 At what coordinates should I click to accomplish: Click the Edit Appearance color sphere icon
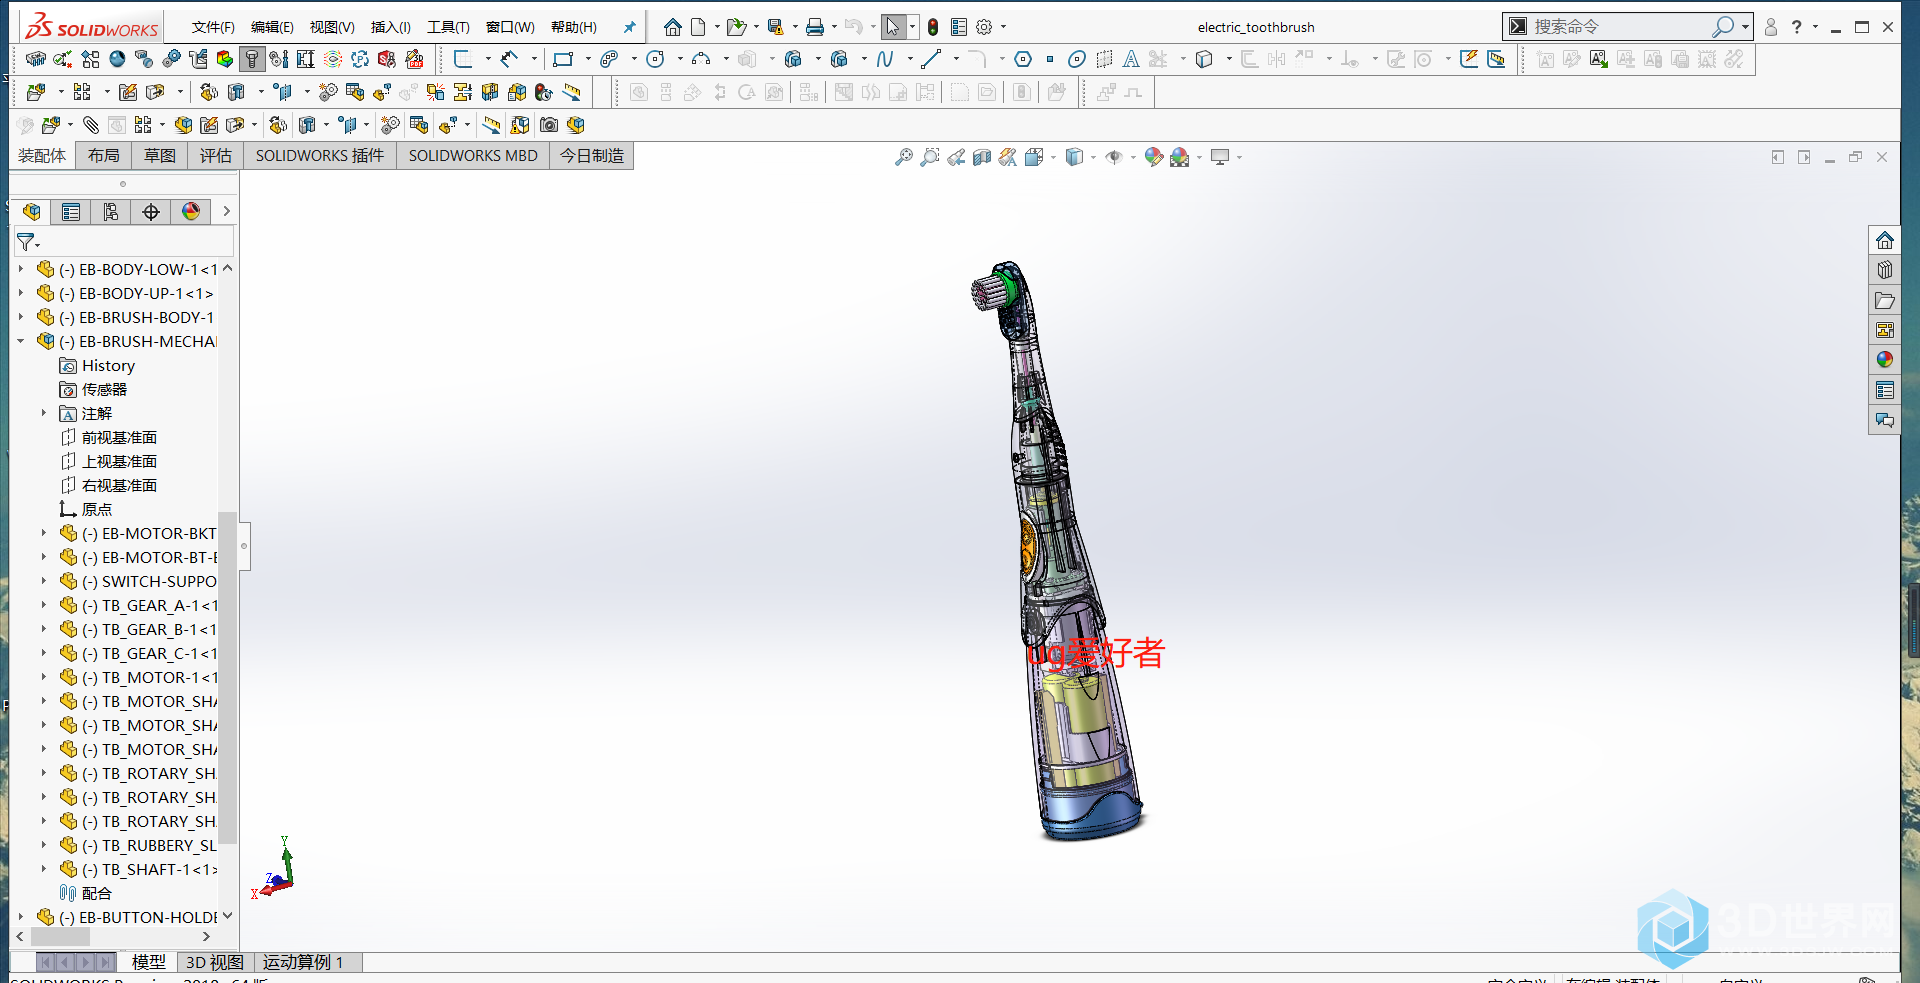[1154, 157]
